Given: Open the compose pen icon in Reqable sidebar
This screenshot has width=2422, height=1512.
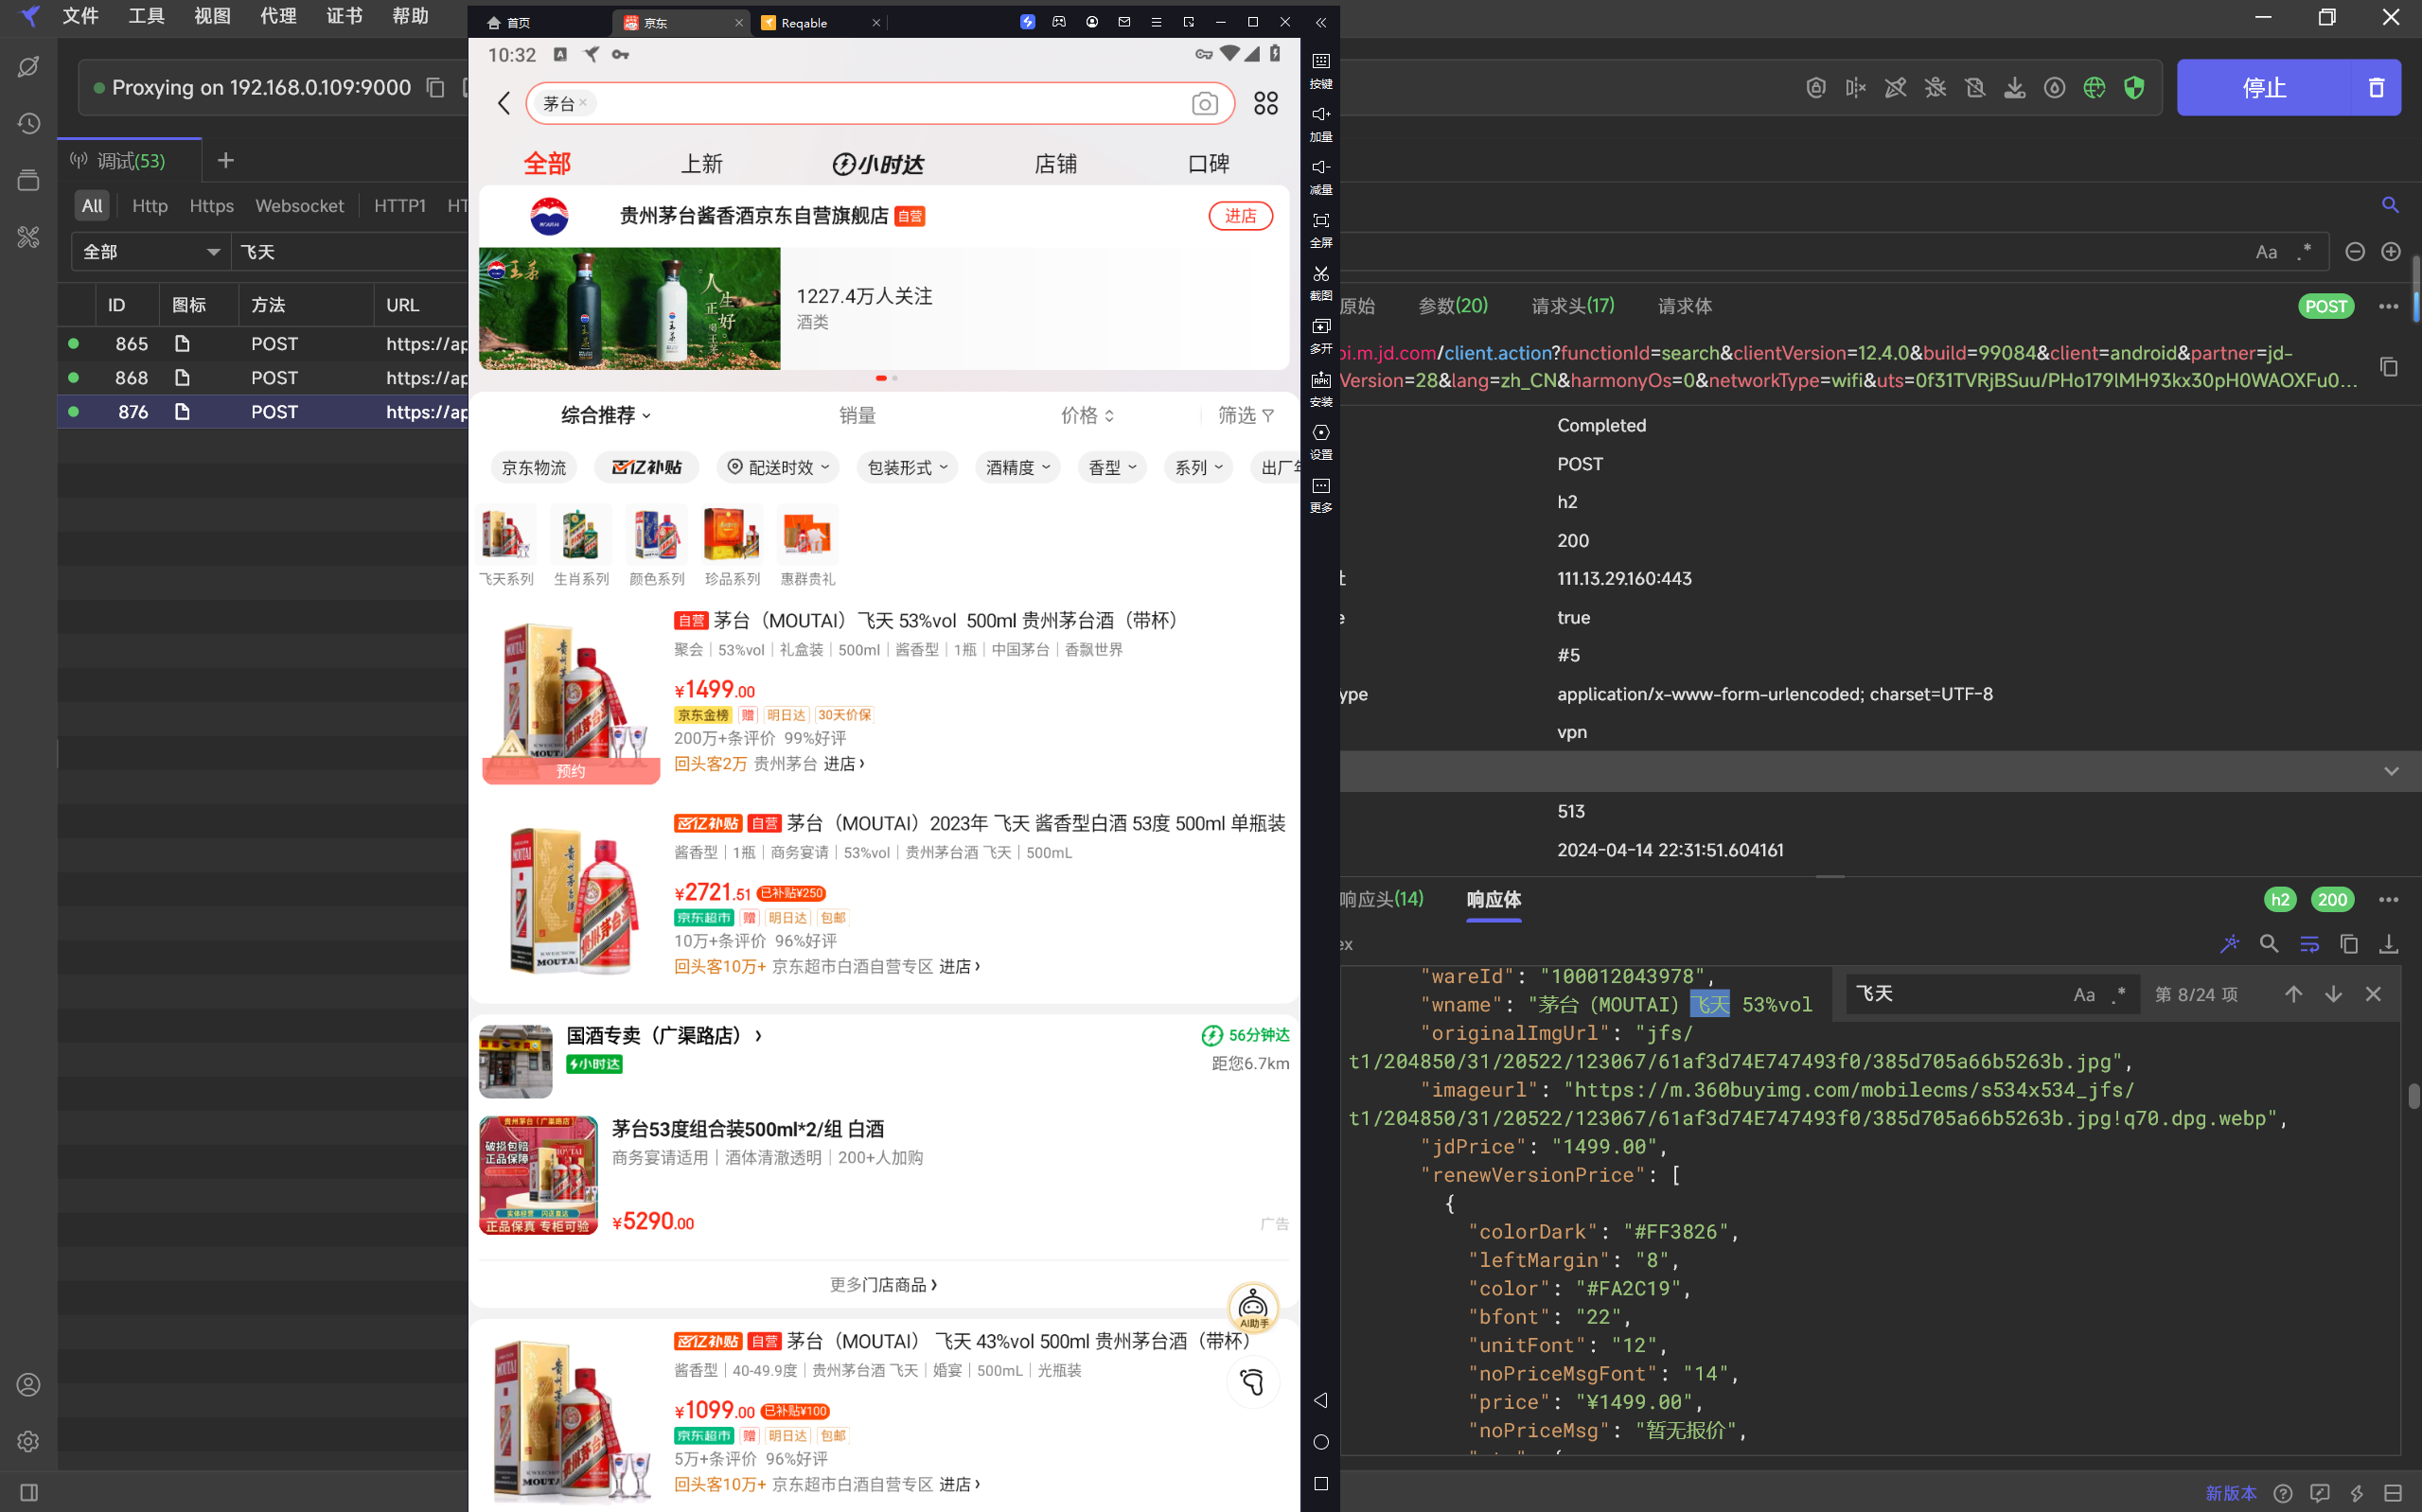Looking at the screenshot, I should 28,67.
